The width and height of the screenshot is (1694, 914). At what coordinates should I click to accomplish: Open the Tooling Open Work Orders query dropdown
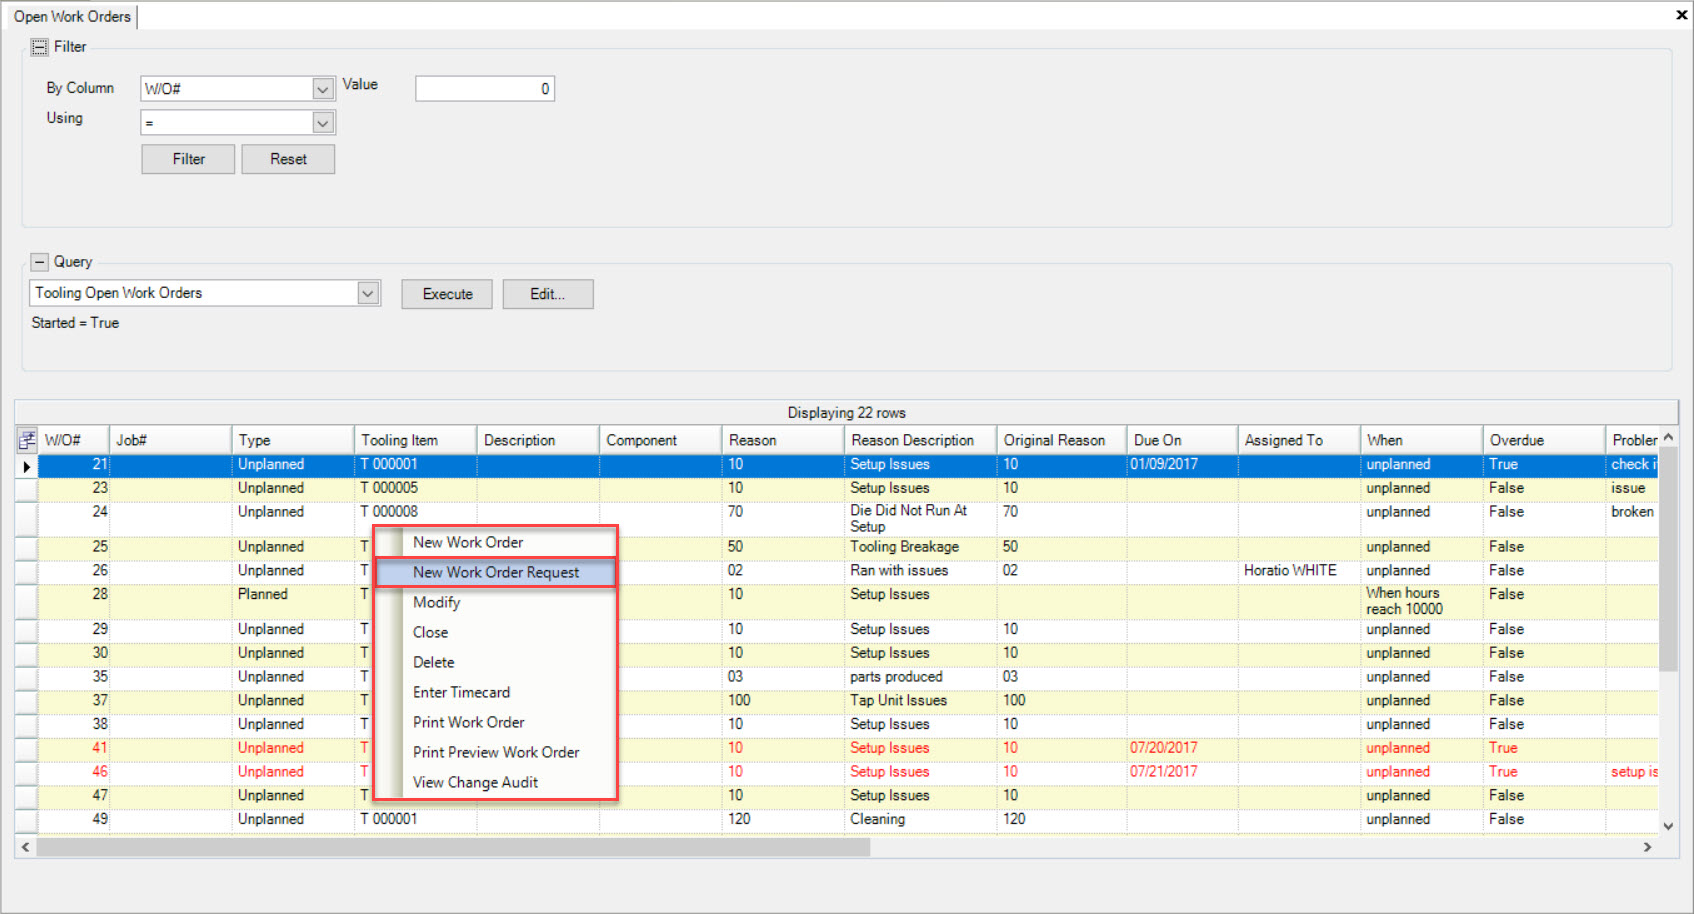tap(368, 293)
